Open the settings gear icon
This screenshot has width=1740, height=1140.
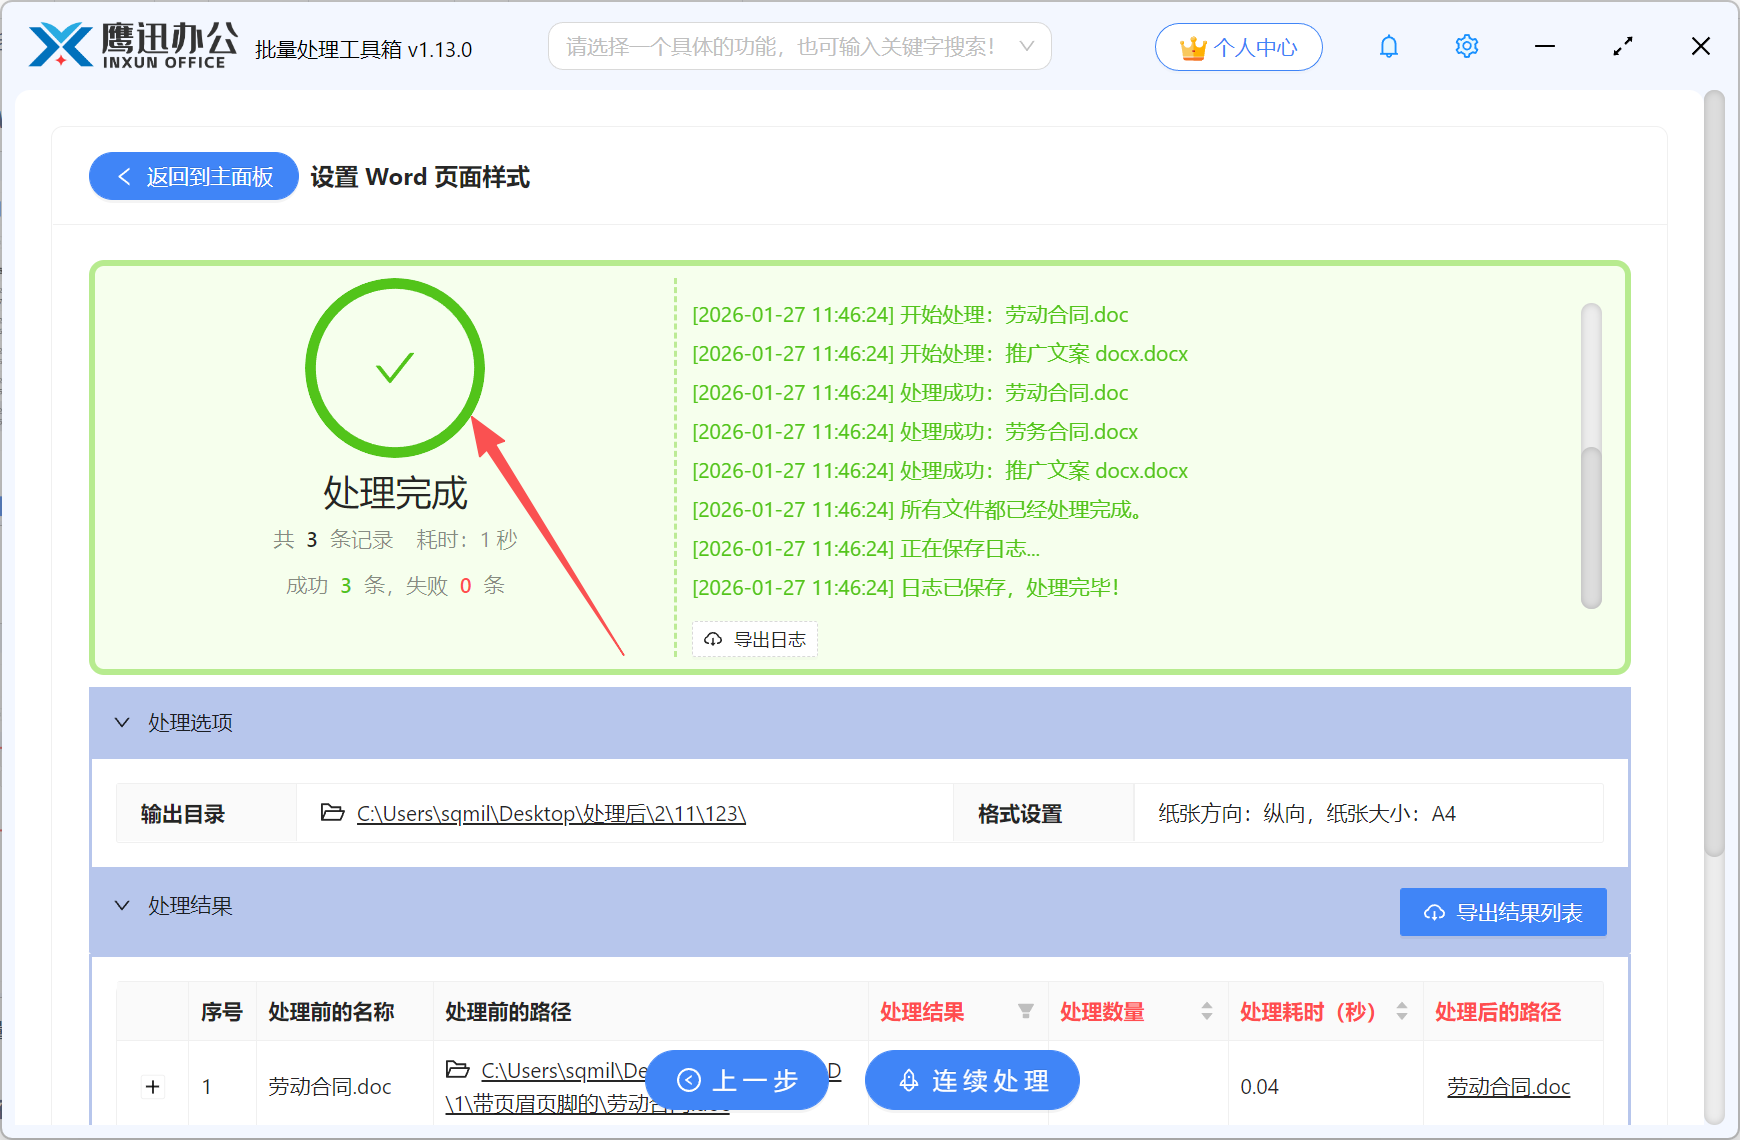point(1466,46)
